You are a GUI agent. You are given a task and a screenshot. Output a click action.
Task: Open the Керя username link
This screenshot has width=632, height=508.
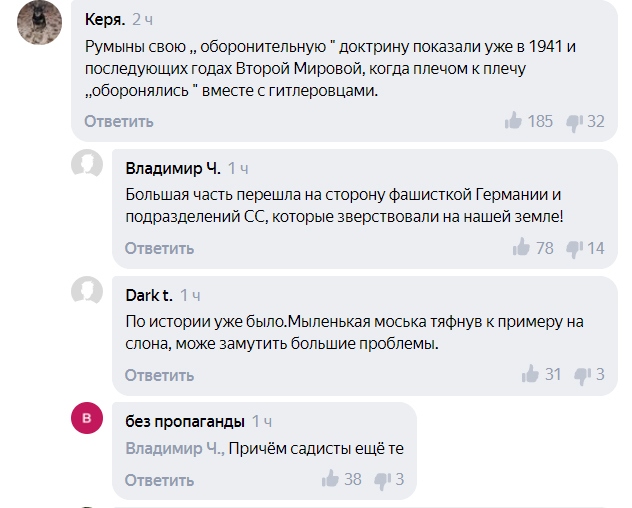(104, 19)
